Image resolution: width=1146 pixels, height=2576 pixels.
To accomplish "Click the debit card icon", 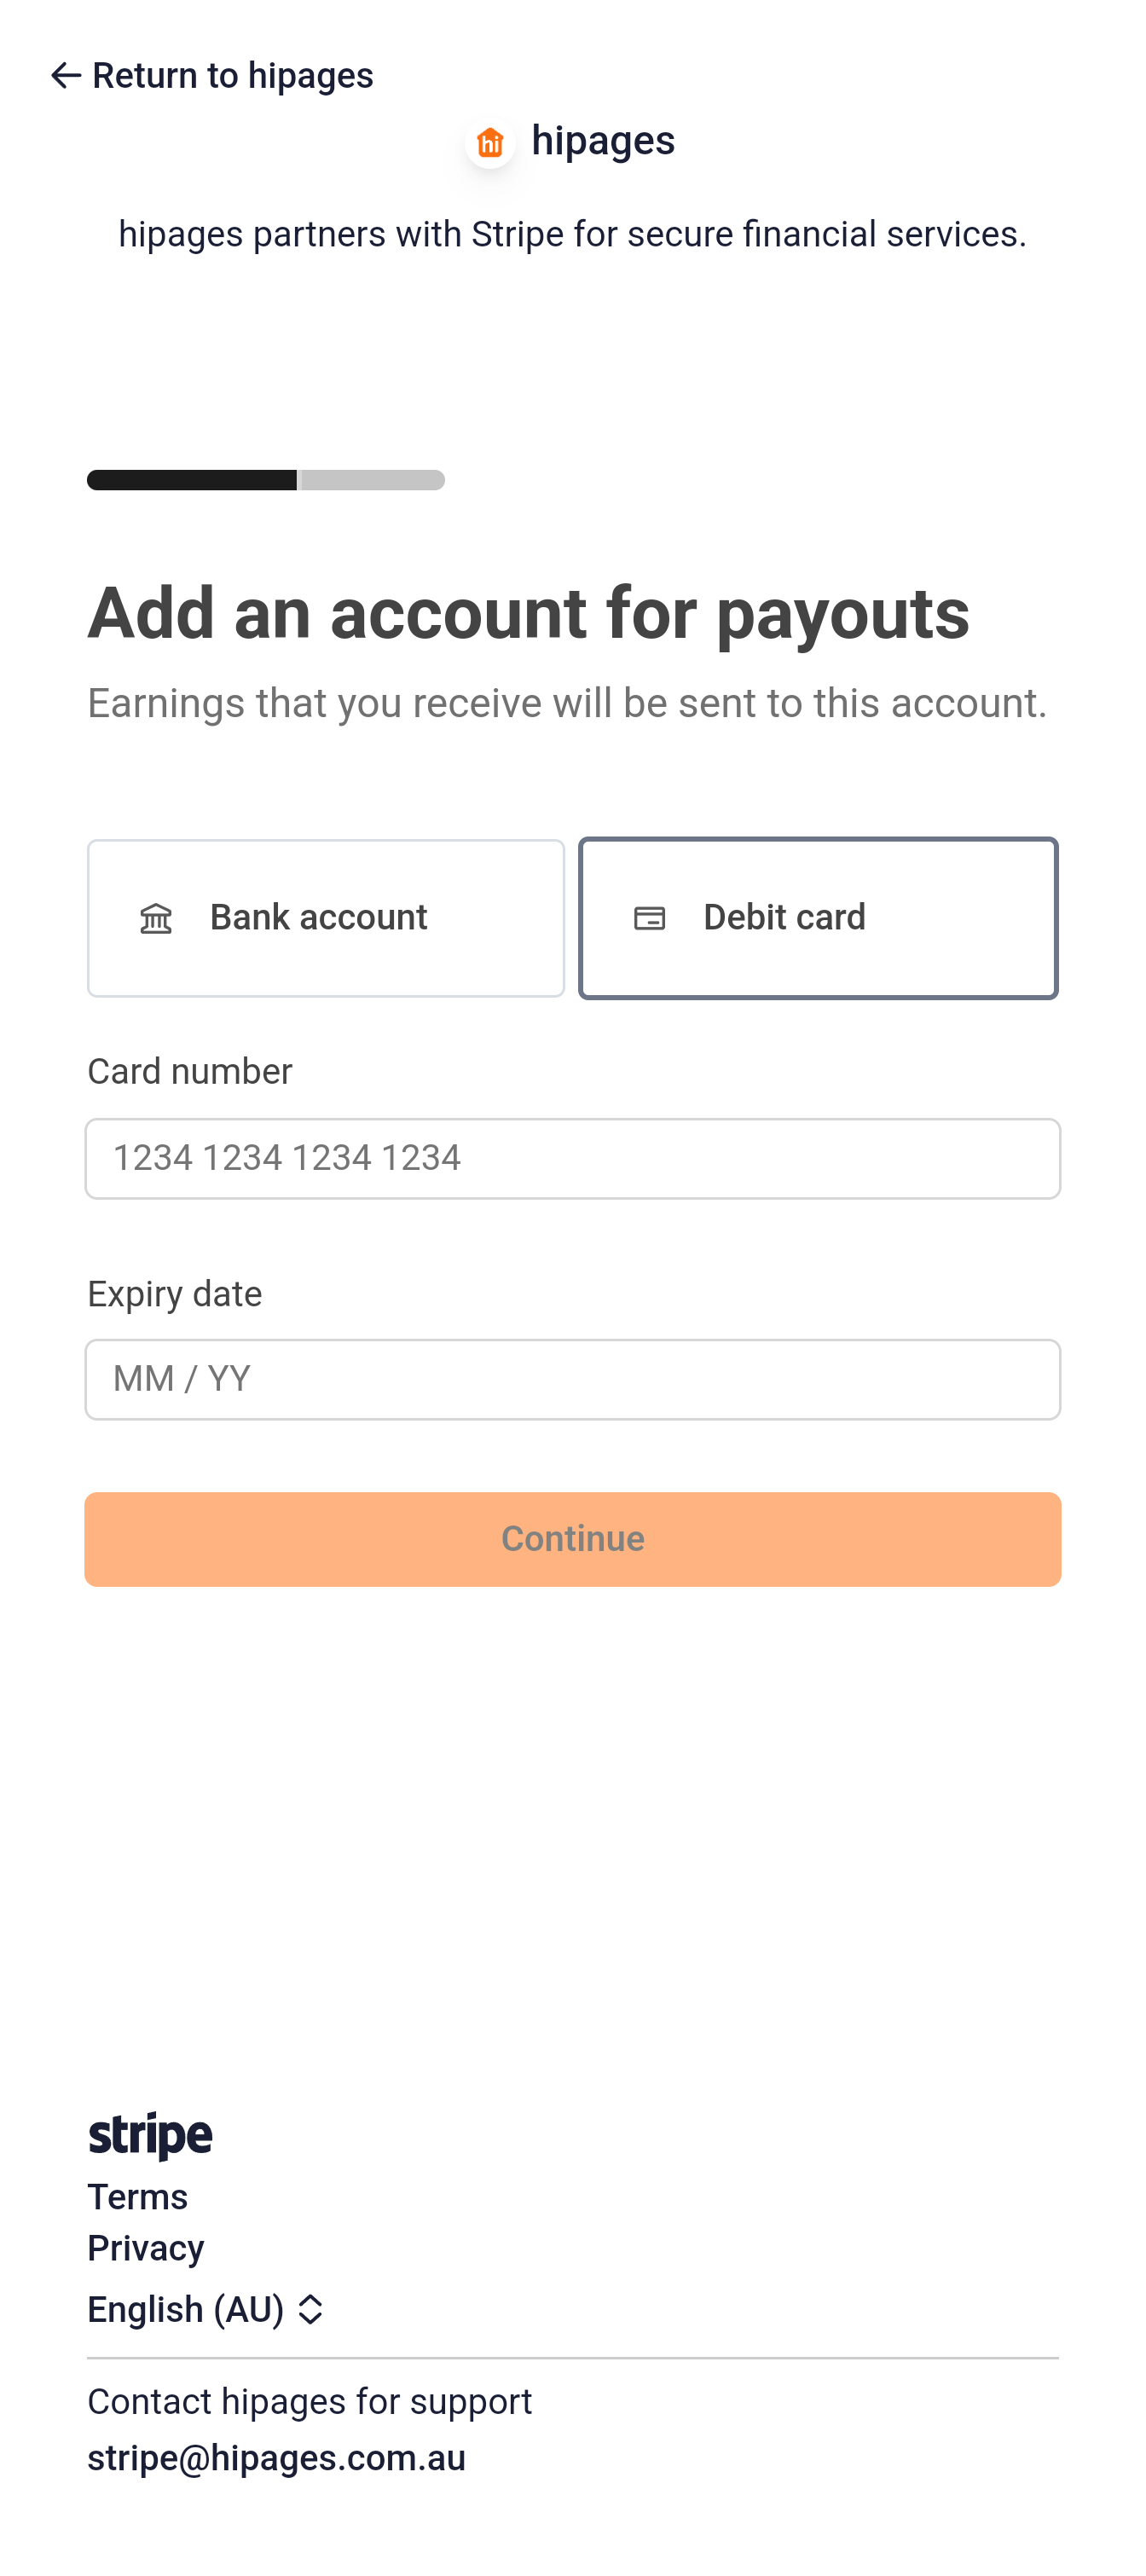I will 650,918.
